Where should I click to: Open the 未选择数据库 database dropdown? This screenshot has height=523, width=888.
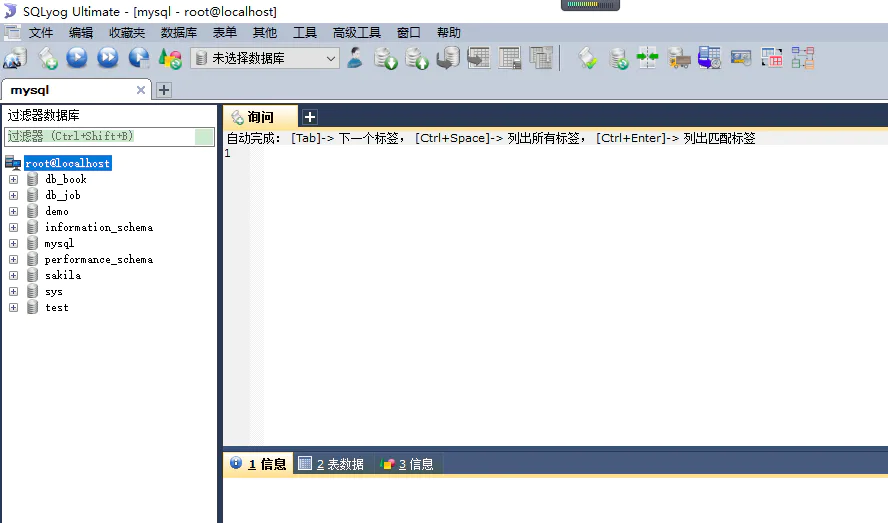tap(265, 58)
